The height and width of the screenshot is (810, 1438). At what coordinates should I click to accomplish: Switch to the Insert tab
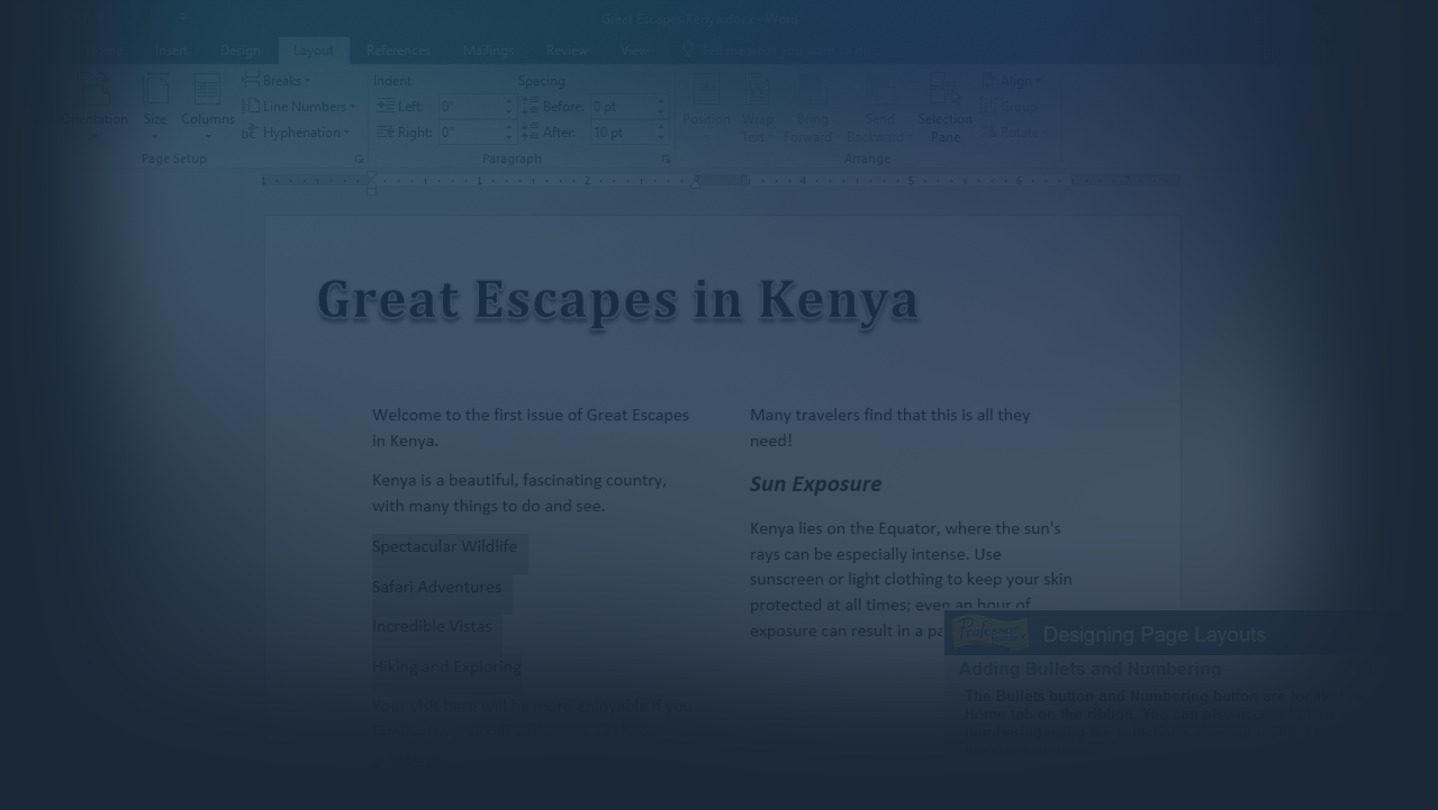[x=171, y=50]
